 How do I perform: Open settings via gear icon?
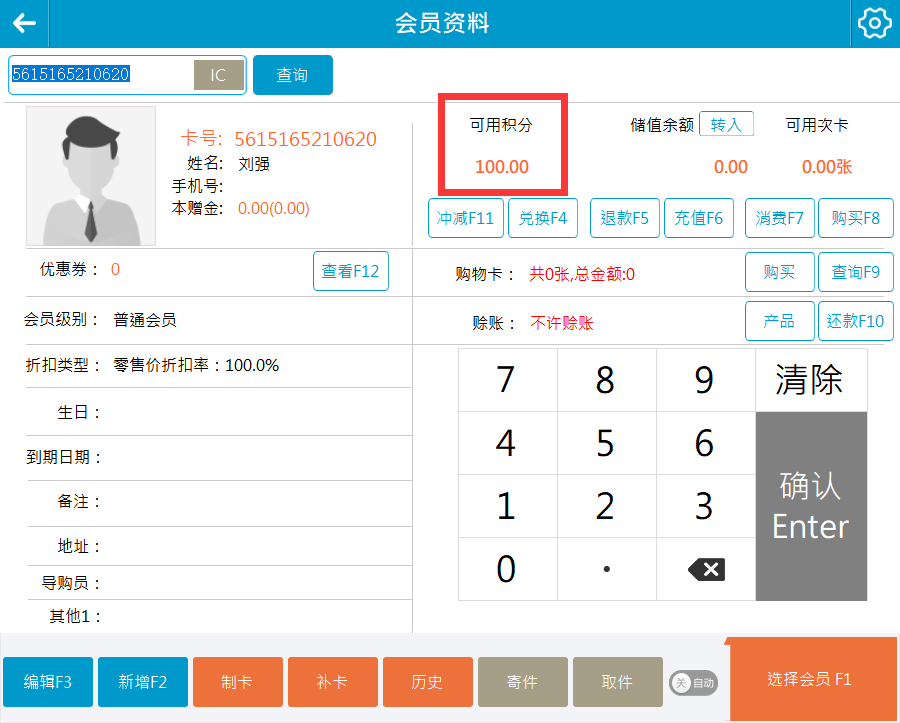[x=875, y=23]
